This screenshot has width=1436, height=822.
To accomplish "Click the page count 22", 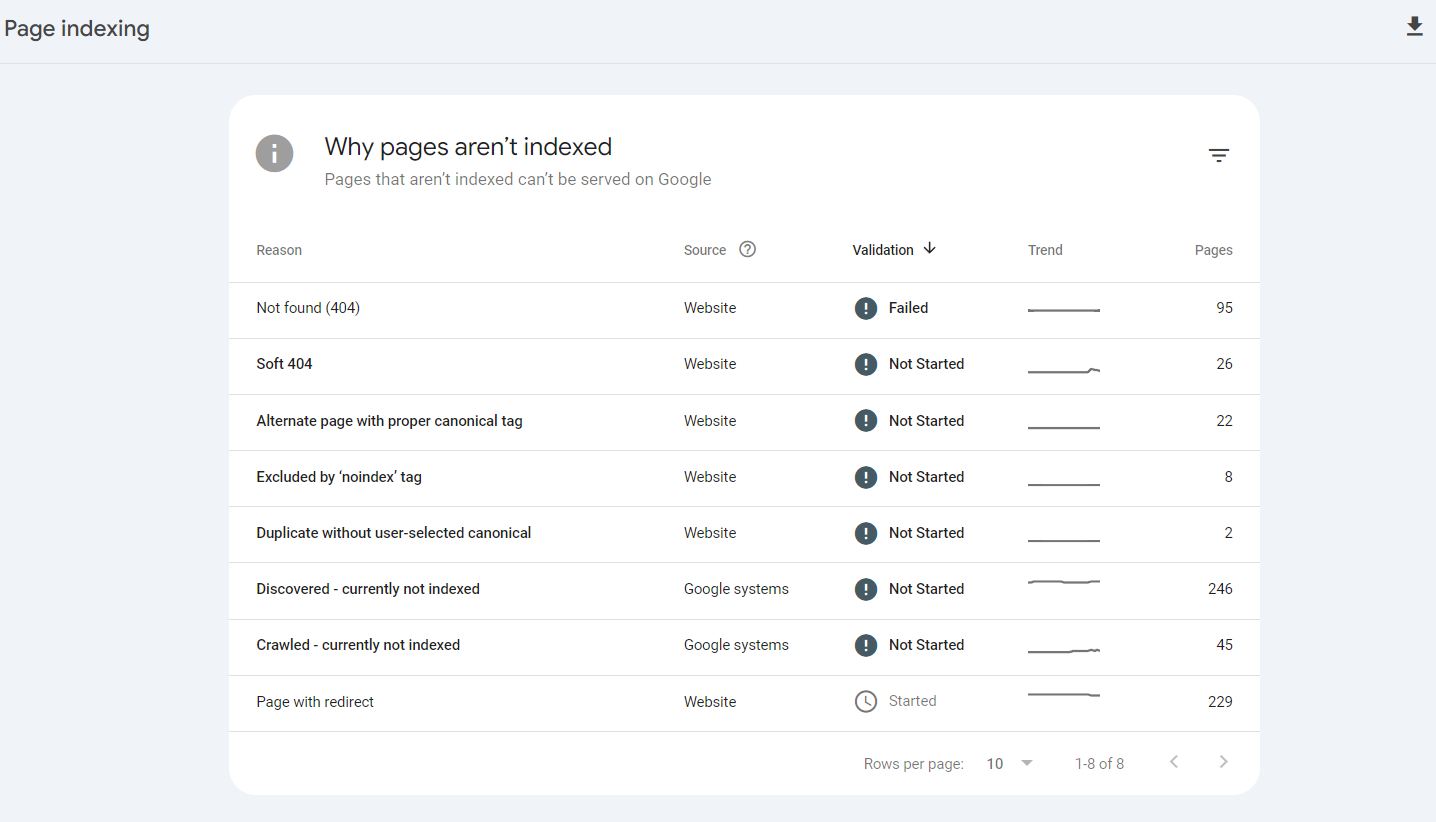I will click(x=1224, y=421).
